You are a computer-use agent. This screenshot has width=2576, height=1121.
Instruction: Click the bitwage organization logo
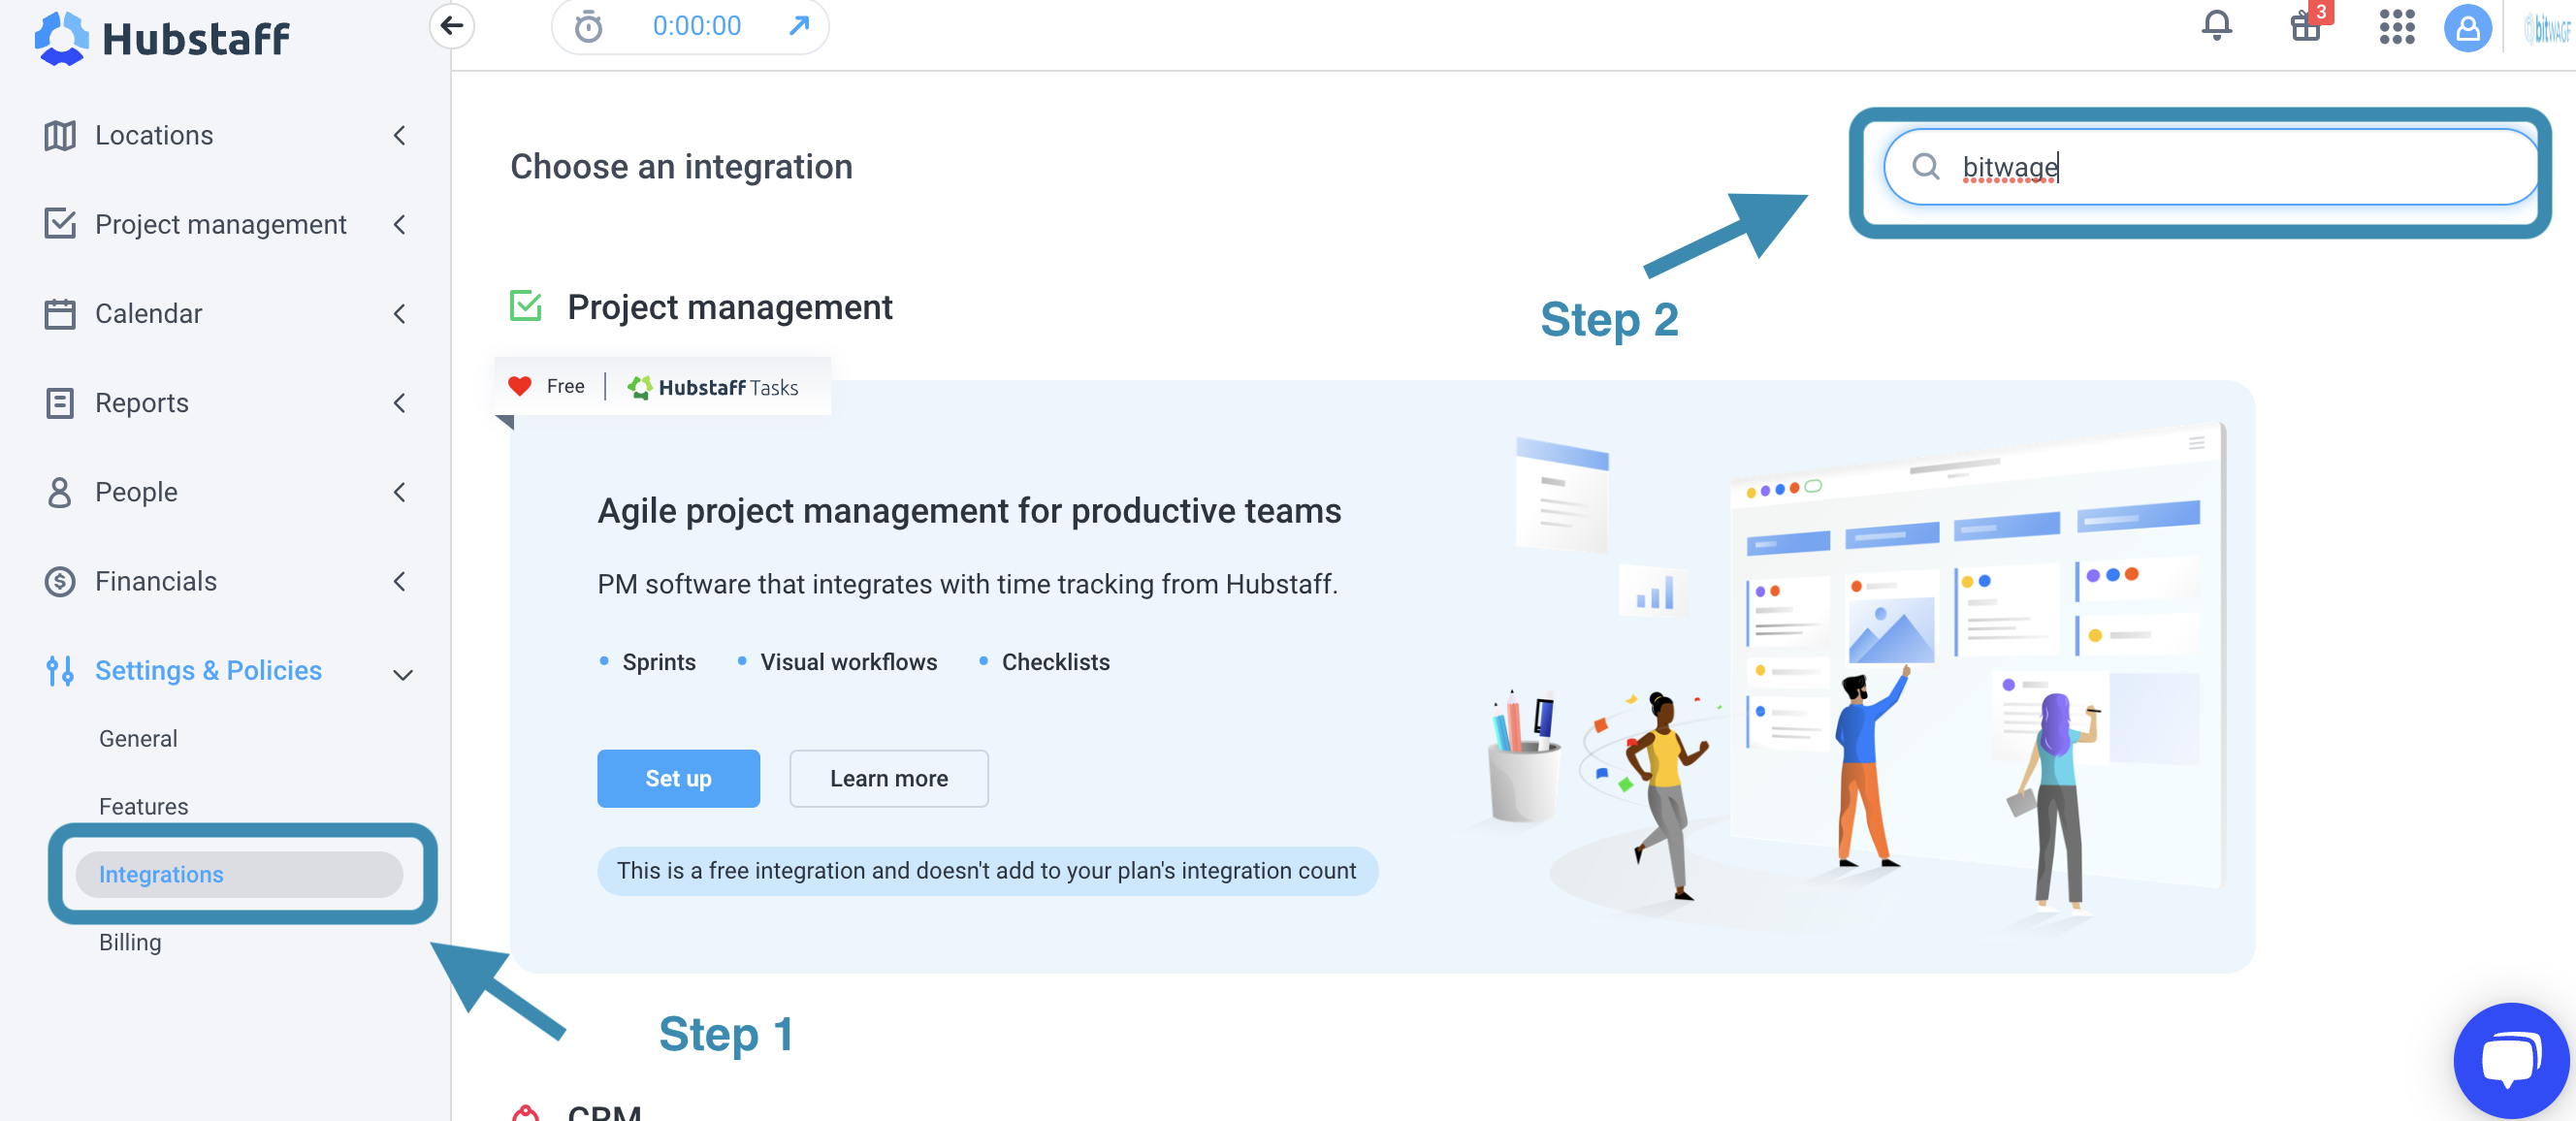(x=2547, y=29)
